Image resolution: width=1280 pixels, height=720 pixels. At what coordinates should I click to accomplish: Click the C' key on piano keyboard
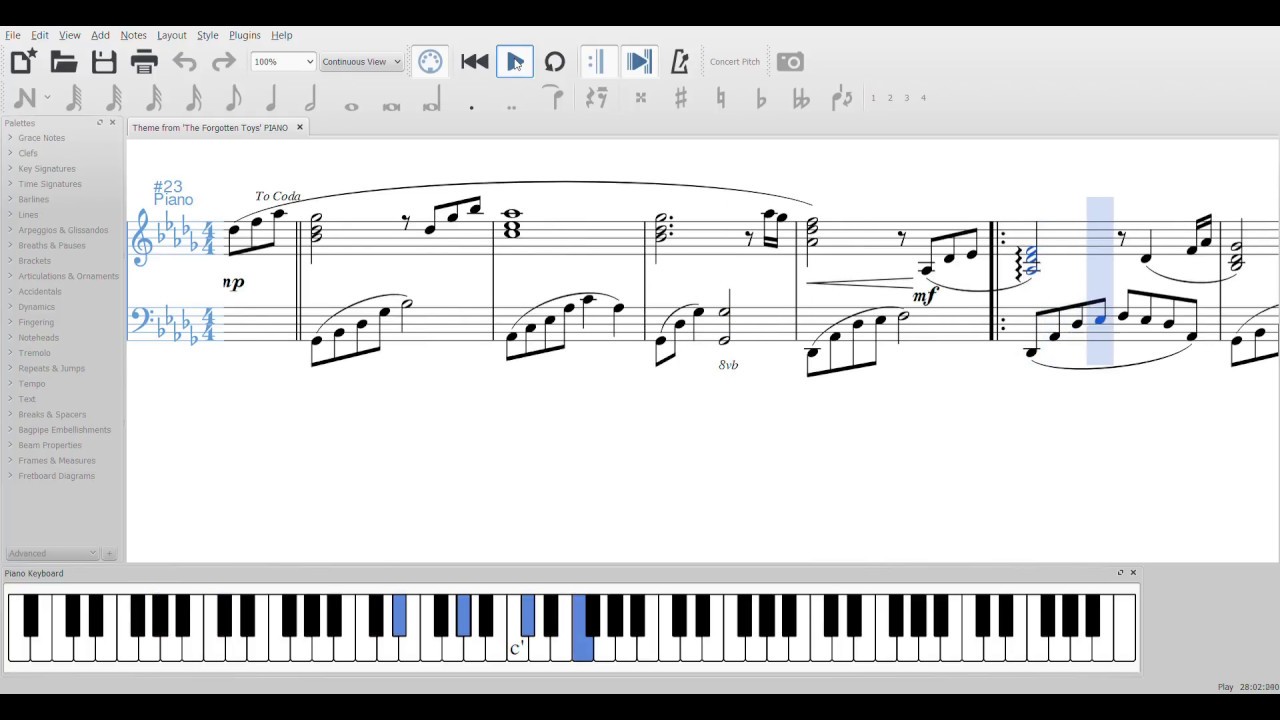click(x=516, y=648)
